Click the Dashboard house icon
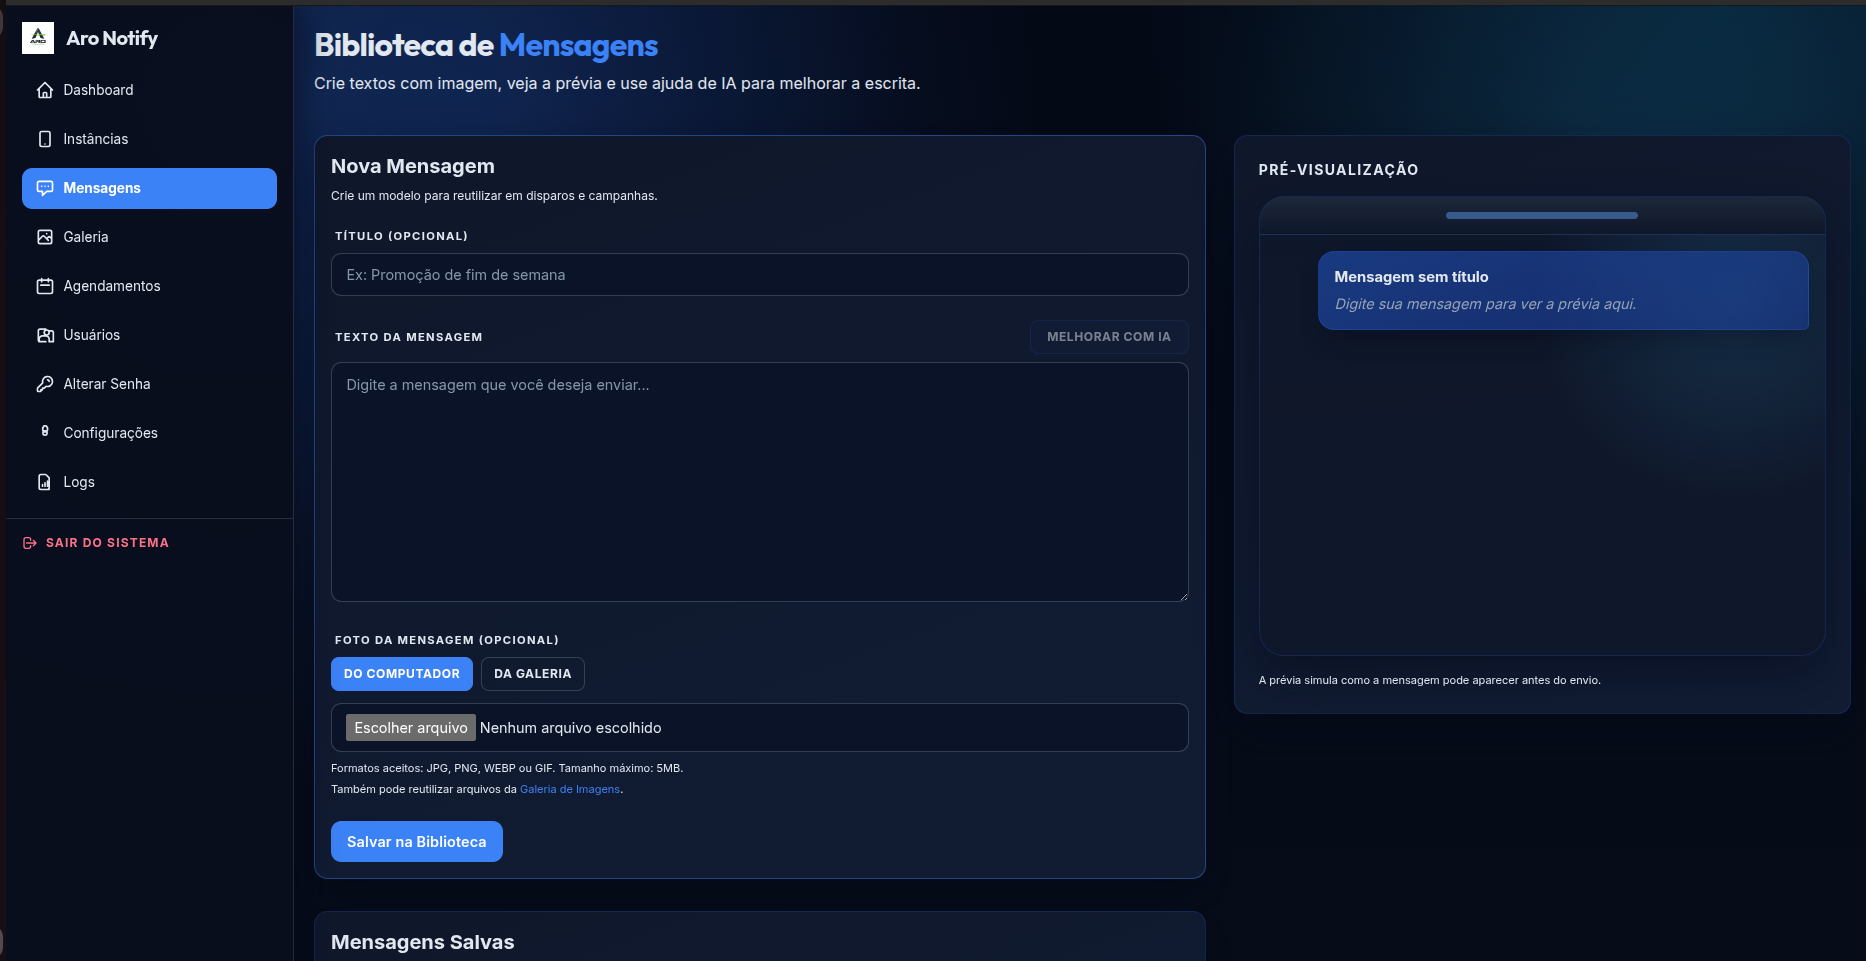Viewport: 1866px width, 961px height. [x=45, y=90]
